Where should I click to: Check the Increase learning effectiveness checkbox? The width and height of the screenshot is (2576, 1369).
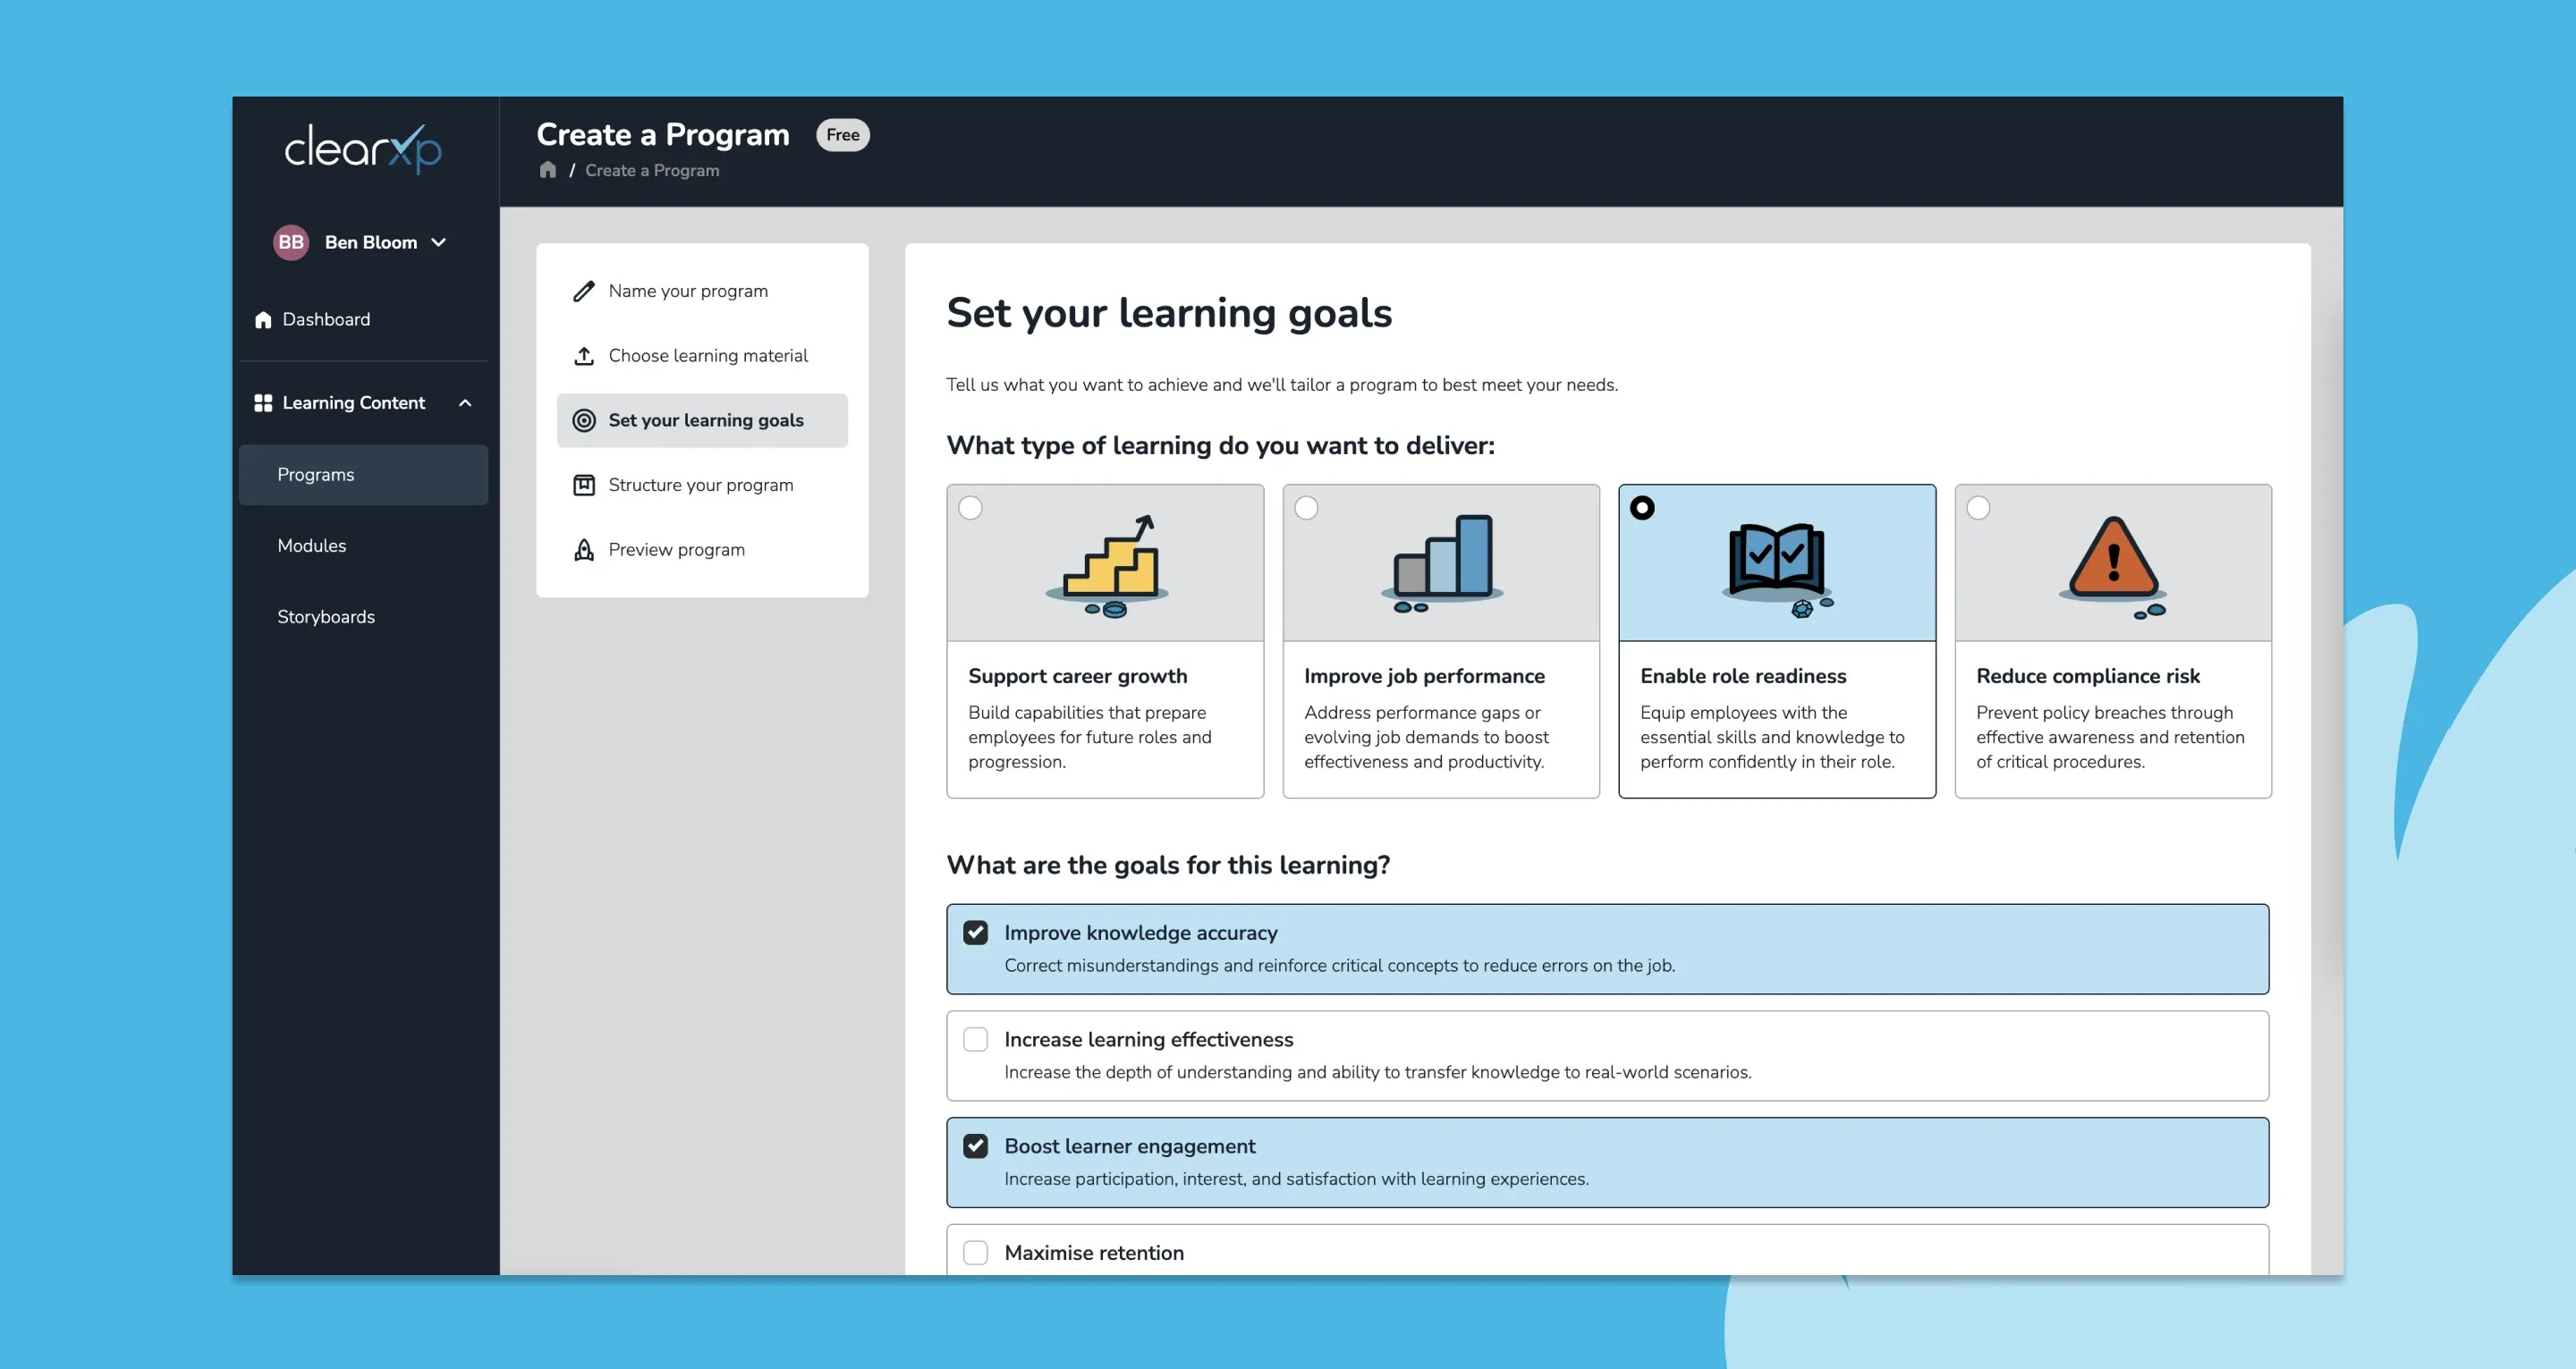[x=975, y=1040]
